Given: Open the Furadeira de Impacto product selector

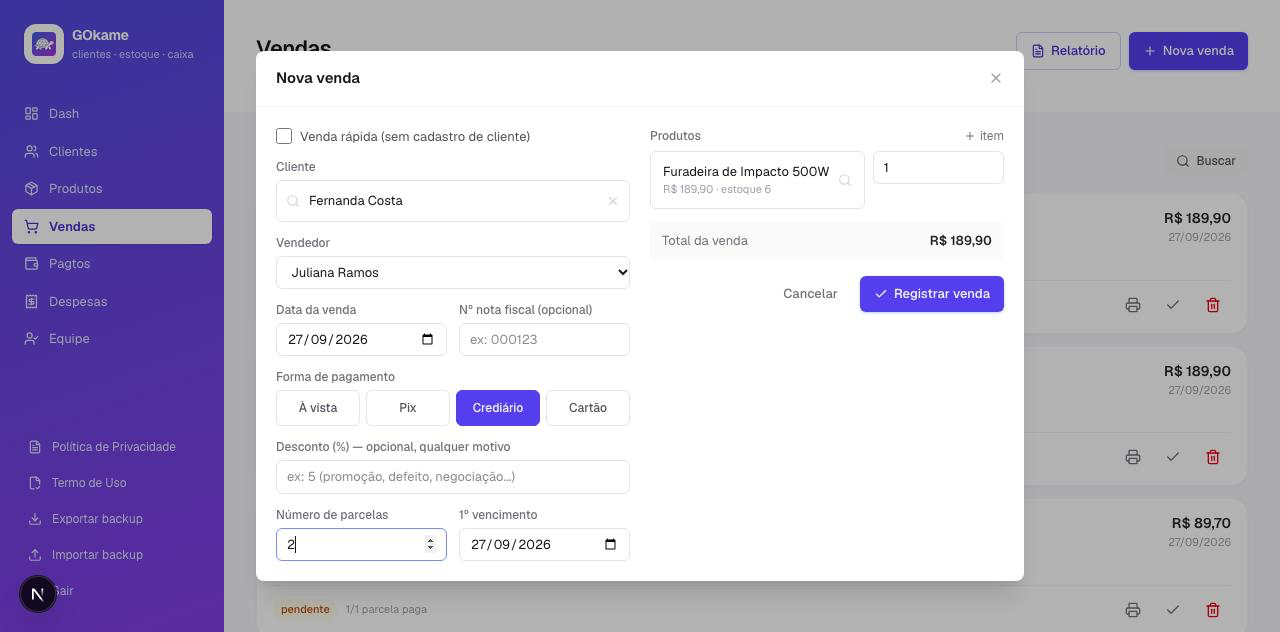Looking at the screenshot, I should coord(757,180).
